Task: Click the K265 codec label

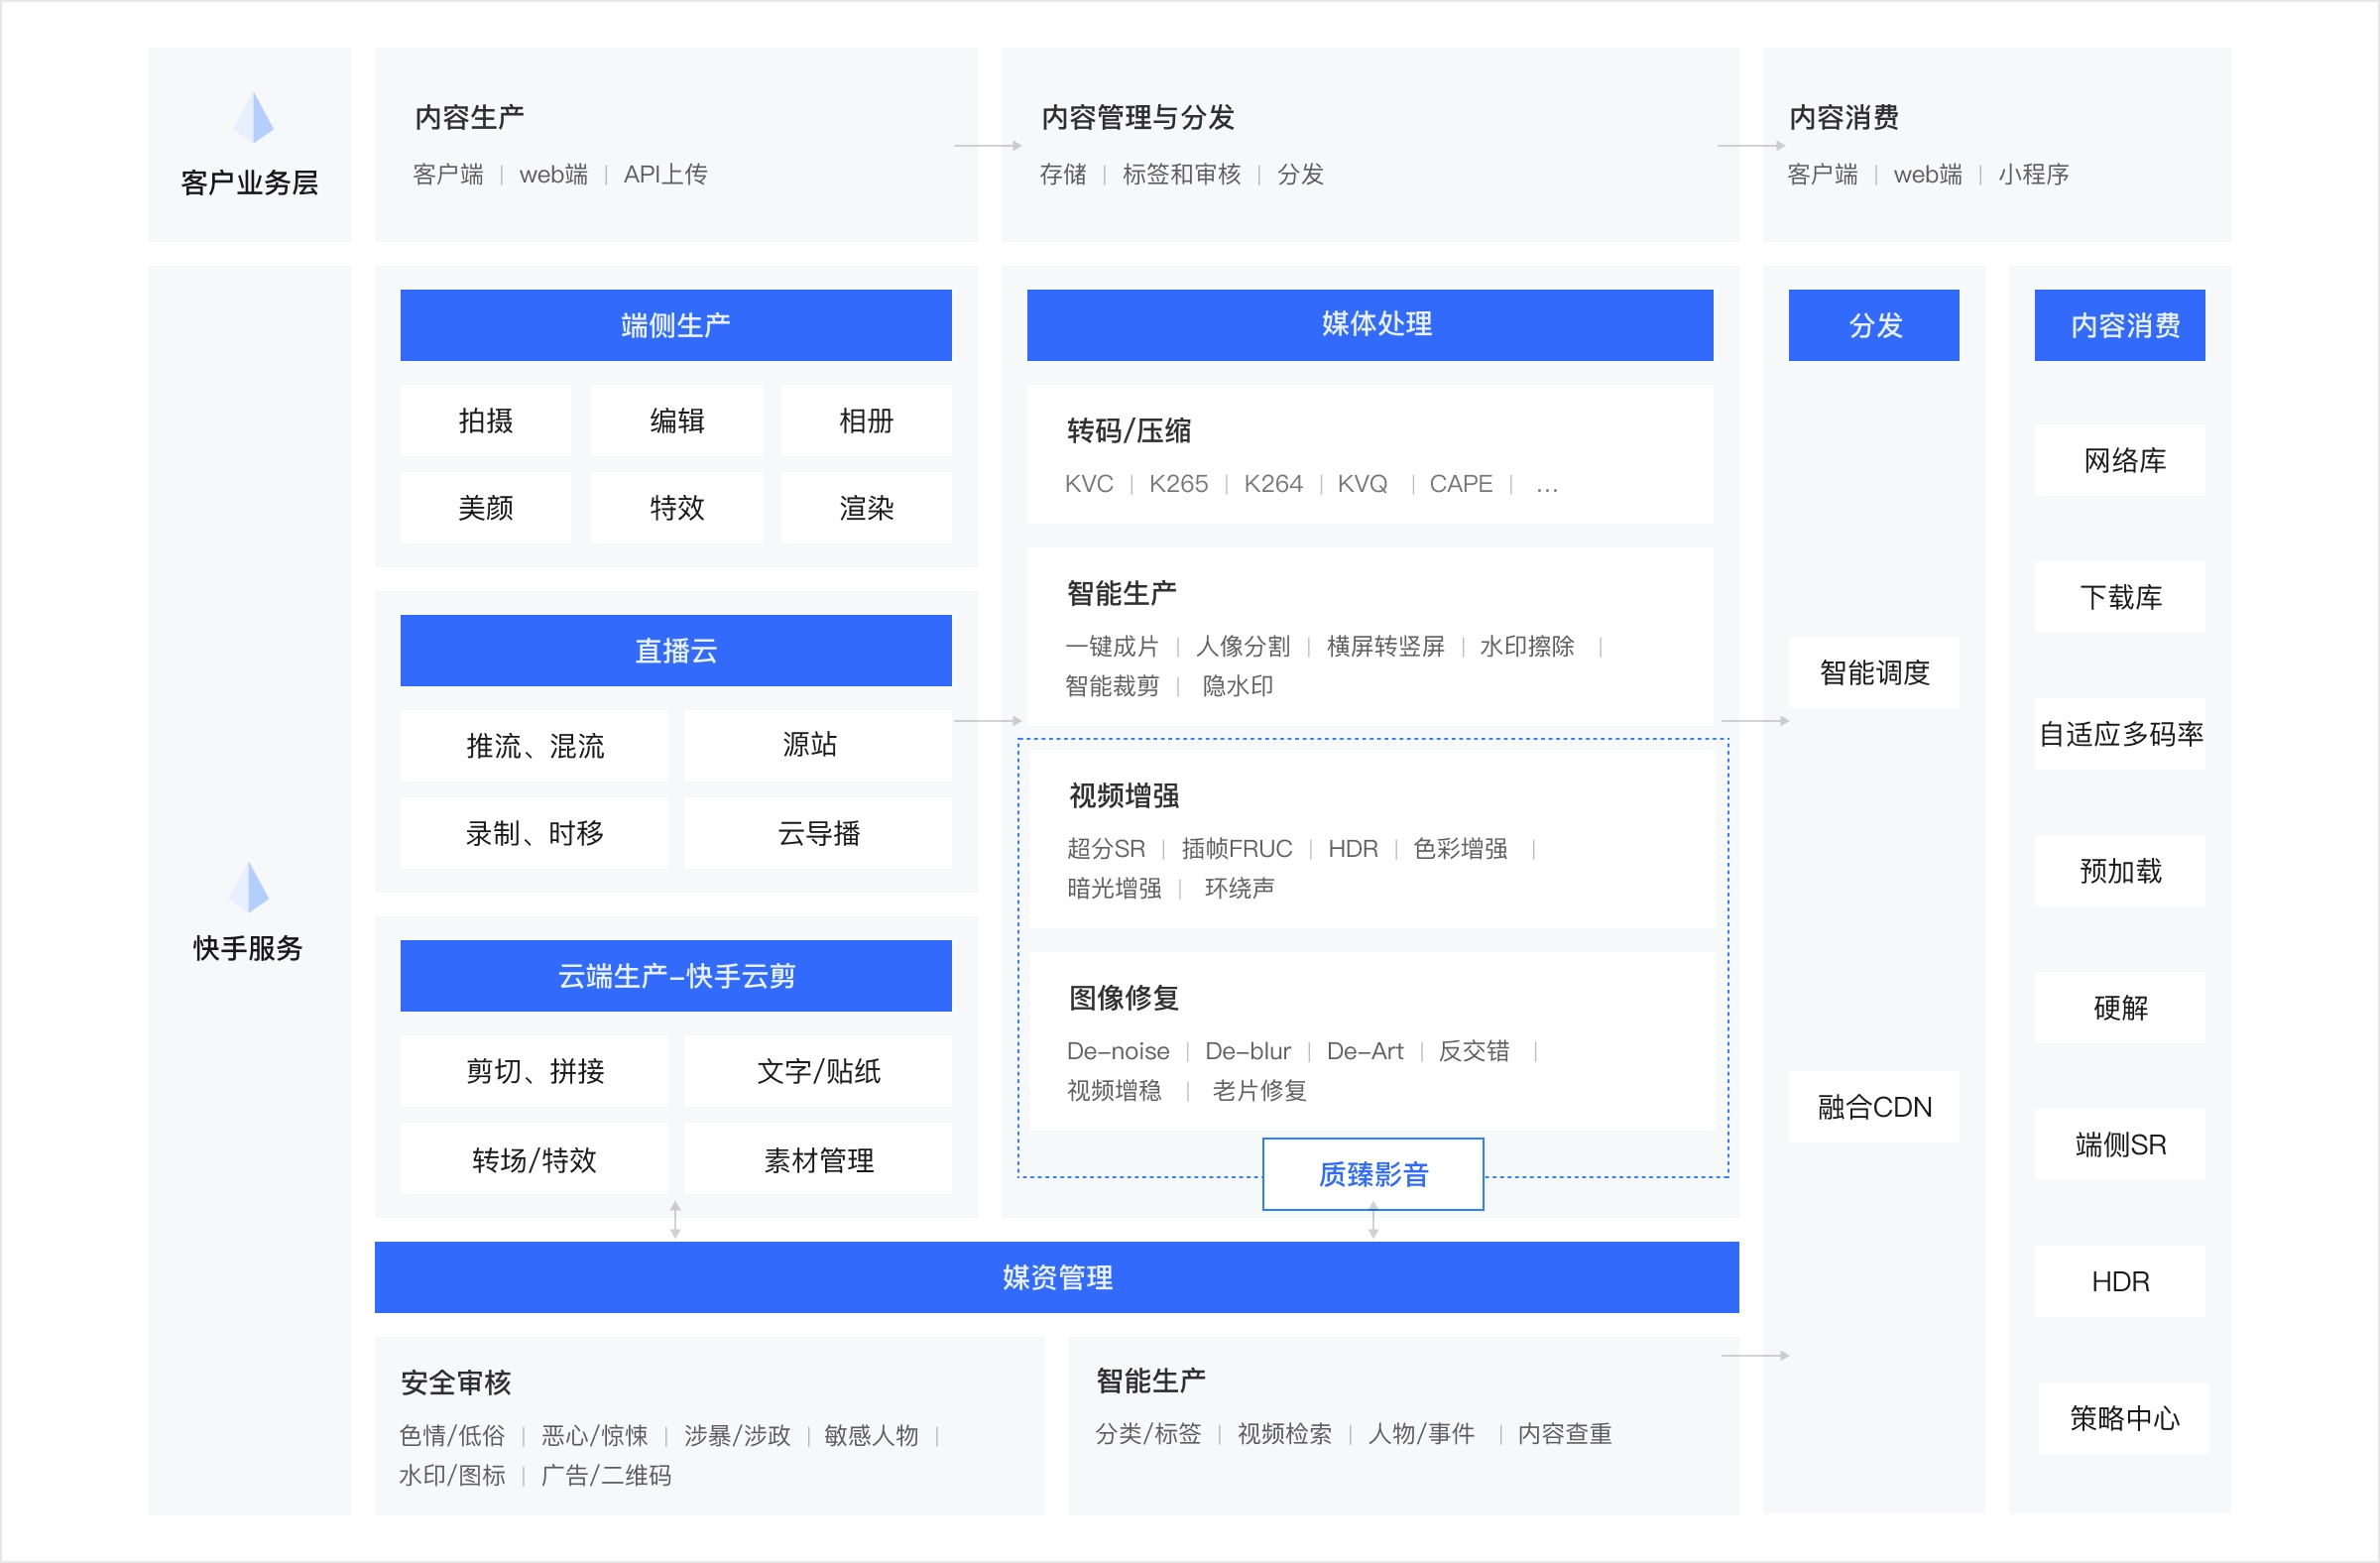Action: (x=1178, y=484)
